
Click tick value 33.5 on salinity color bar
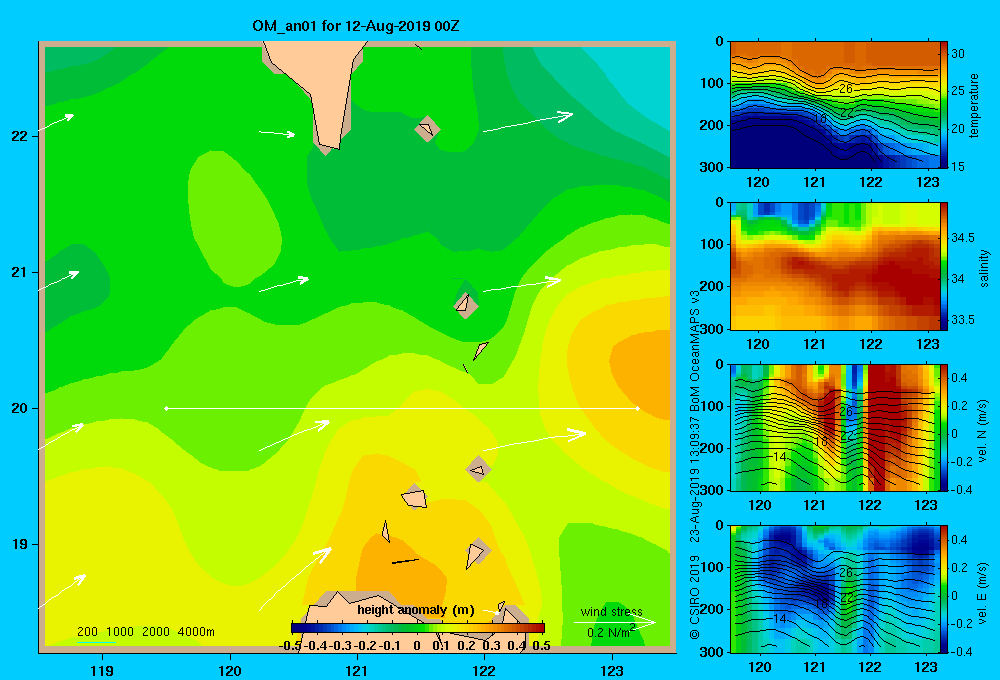tap(963, 320)
